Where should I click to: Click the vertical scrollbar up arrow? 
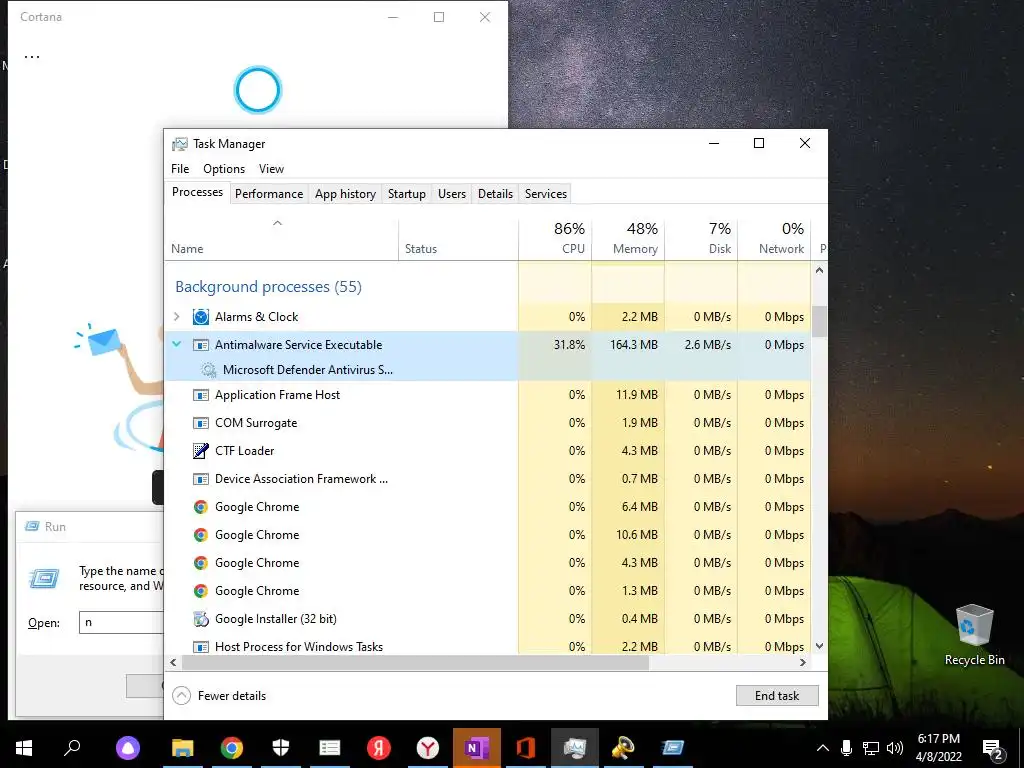pyautogui.click(x=820, y=270)
